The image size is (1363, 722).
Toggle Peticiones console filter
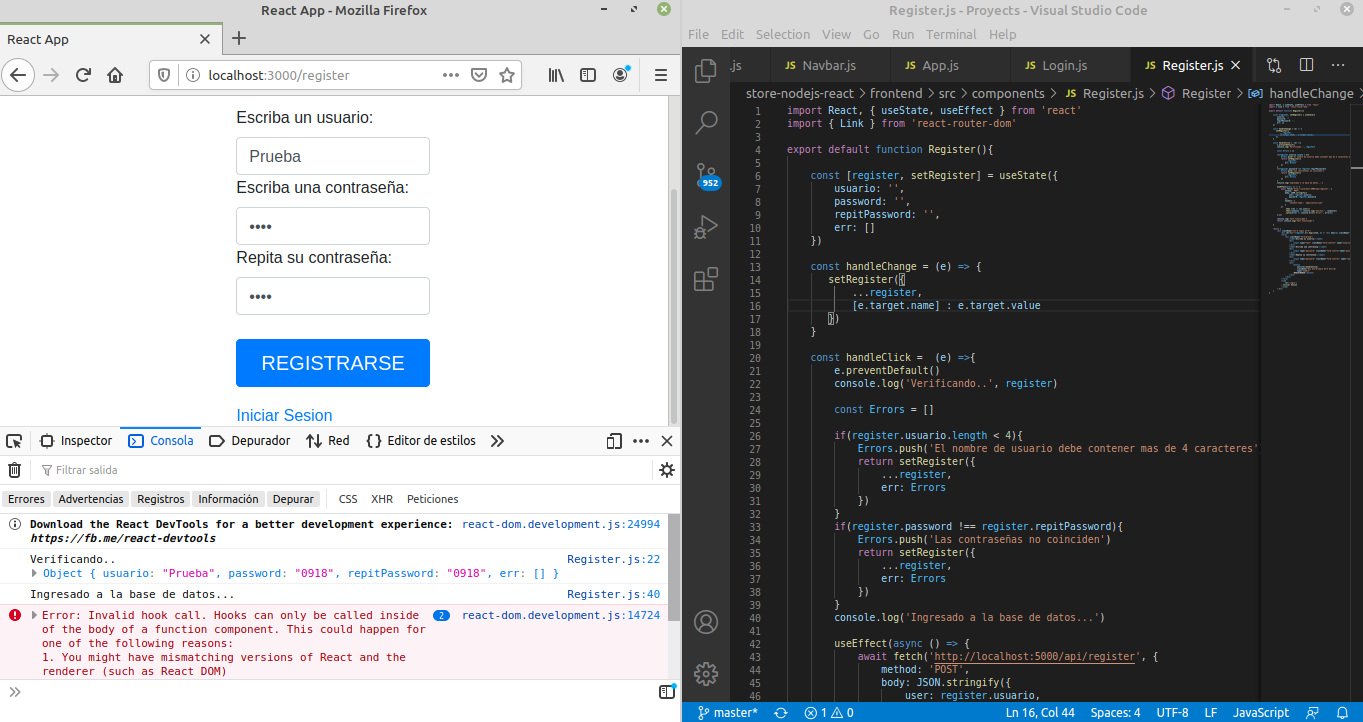pos(433,499)
